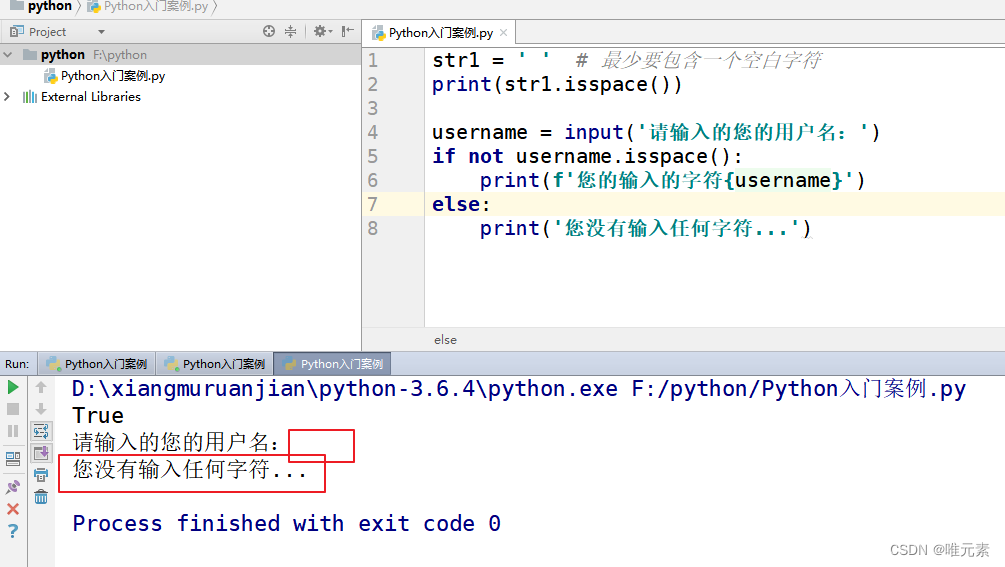1005x567 pixels.
Task: Click line number 7 in the gutter
Action: tap(373, 204)
